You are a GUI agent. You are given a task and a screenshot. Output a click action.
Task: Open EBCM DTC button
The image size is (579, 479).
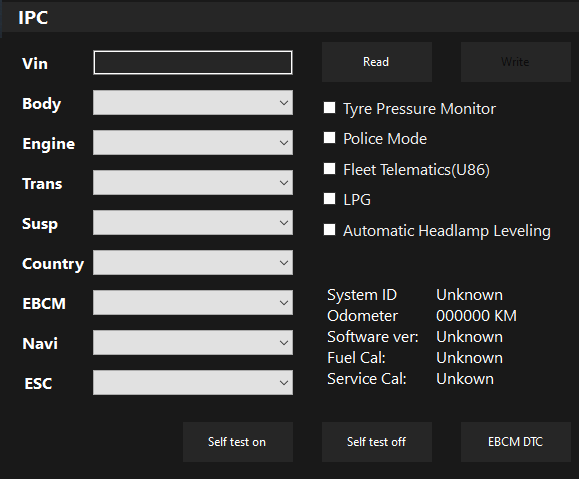(515, 442)
